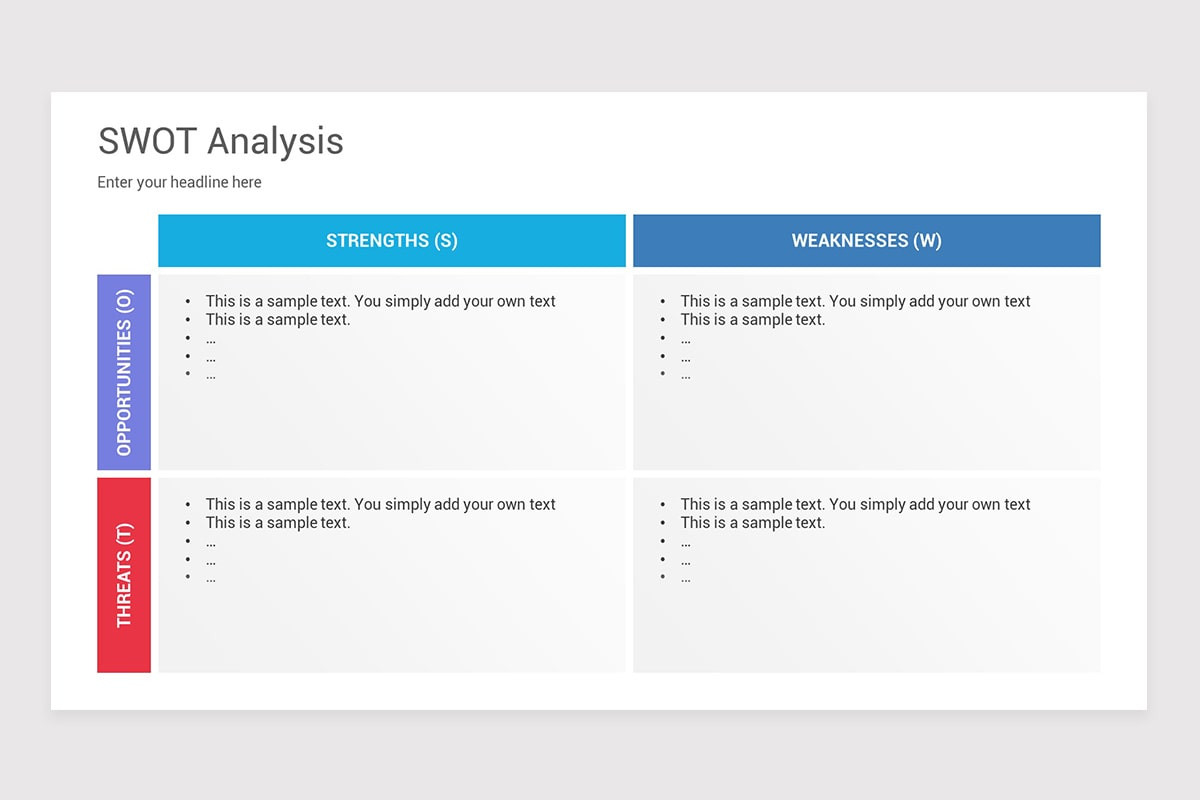Click first bullet in Weaknesses-Threats cell
Viewport: 1200px width, 800px height.
click(x=855, y=504)
